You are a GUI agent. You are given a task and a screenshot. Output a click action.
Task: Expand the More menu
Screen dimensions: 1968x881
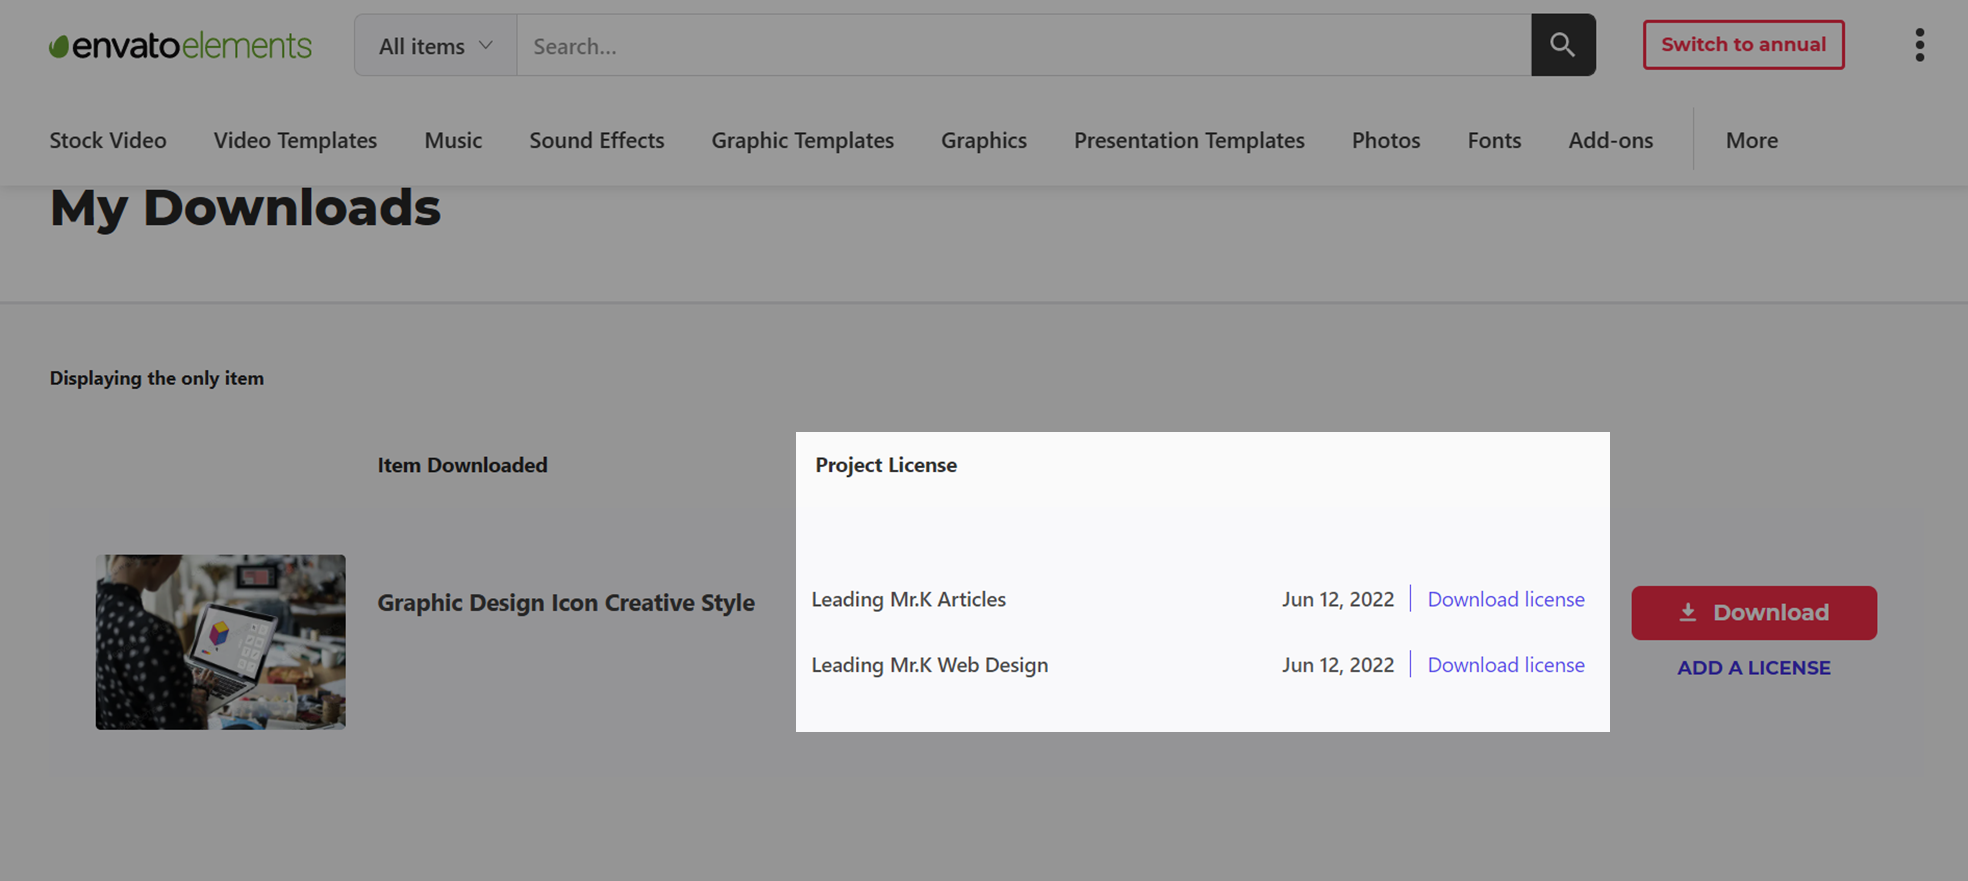pyautogui.click(x=1752, y=140)
